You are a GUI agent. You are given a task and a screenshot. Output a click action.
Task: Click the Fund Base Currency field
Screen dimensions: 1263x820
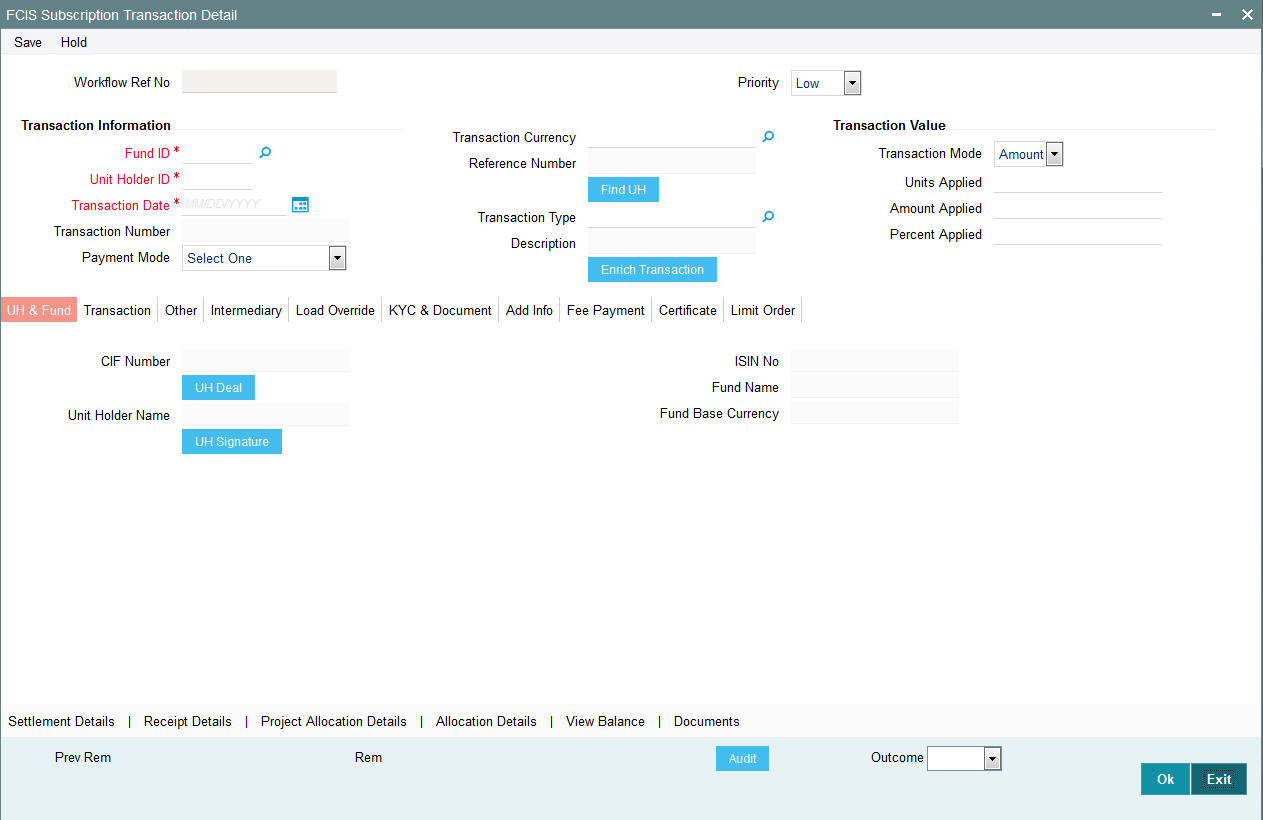click(x=875, y=413)
